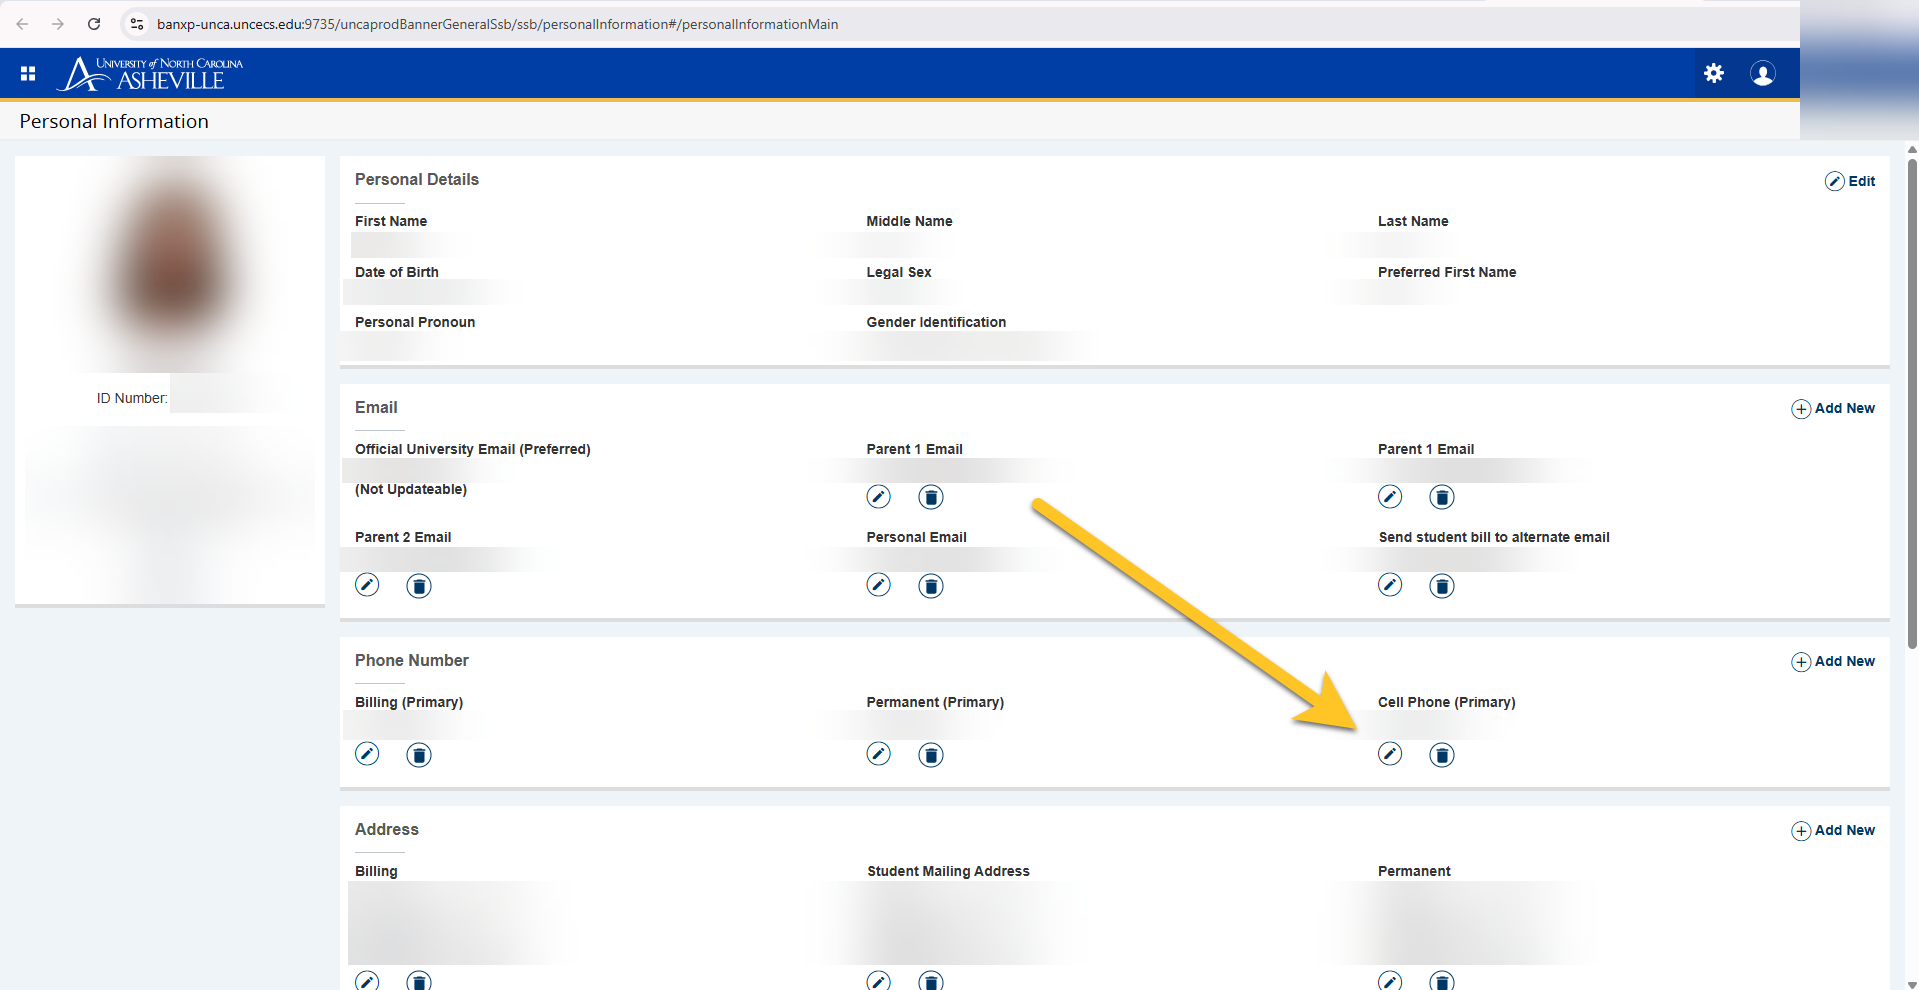
Task: Open the settings gear in header
Action: [1713, 73]
